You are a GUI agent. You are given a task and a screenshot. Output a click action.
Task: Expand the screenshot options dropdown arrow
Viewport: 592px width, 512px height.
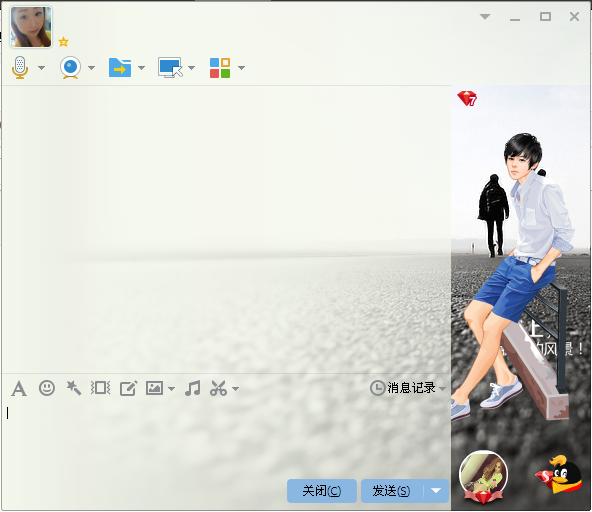(236, 389)
